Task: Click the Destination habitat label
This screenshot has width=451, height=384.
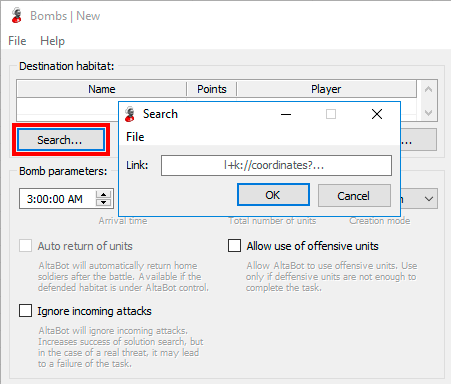Action: point(66,66)
